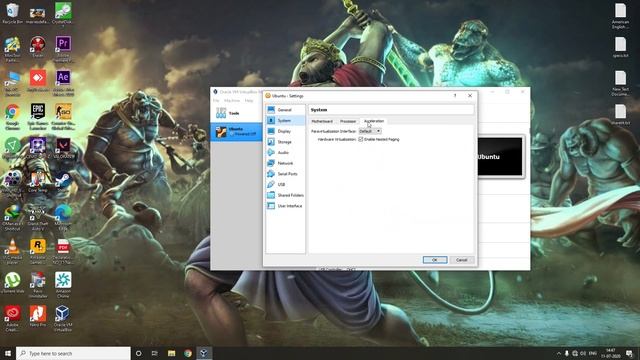Viewport: 640px width, 360px height.
Task: Click Cancel in the Ubuntu Settings dialog
Action: 462,260
